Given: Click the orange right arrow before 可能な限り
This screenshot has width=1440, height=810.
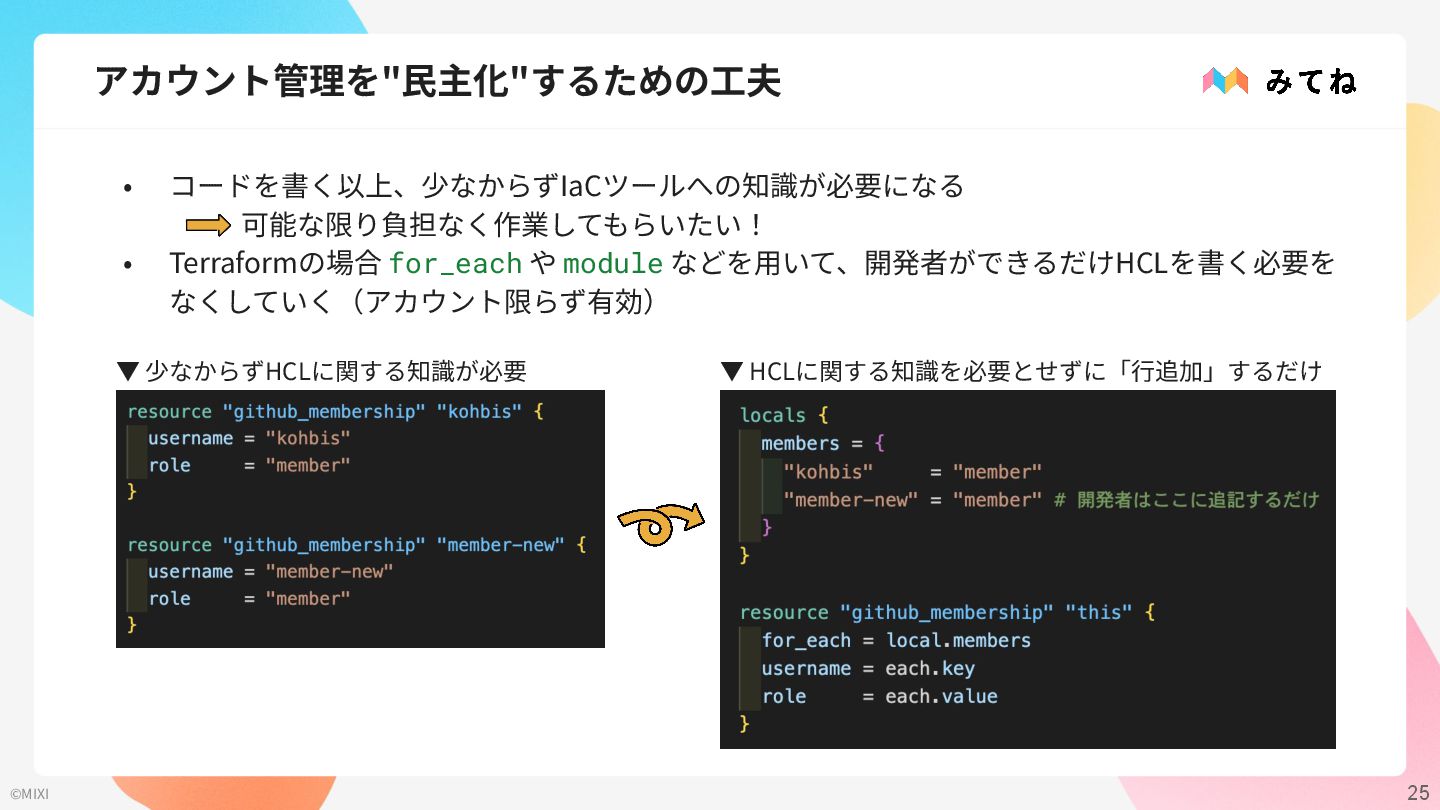Looking at the screenshot, I should point(208,225).
